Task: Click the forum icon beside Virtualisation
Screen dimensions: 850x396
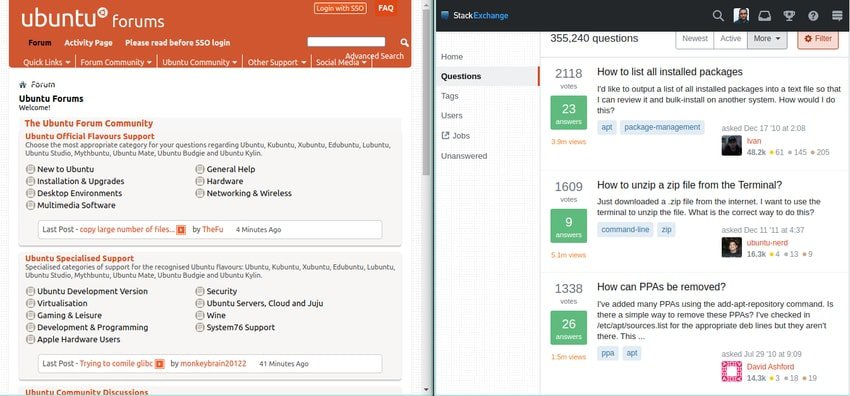Action: (x=30, y=303)
